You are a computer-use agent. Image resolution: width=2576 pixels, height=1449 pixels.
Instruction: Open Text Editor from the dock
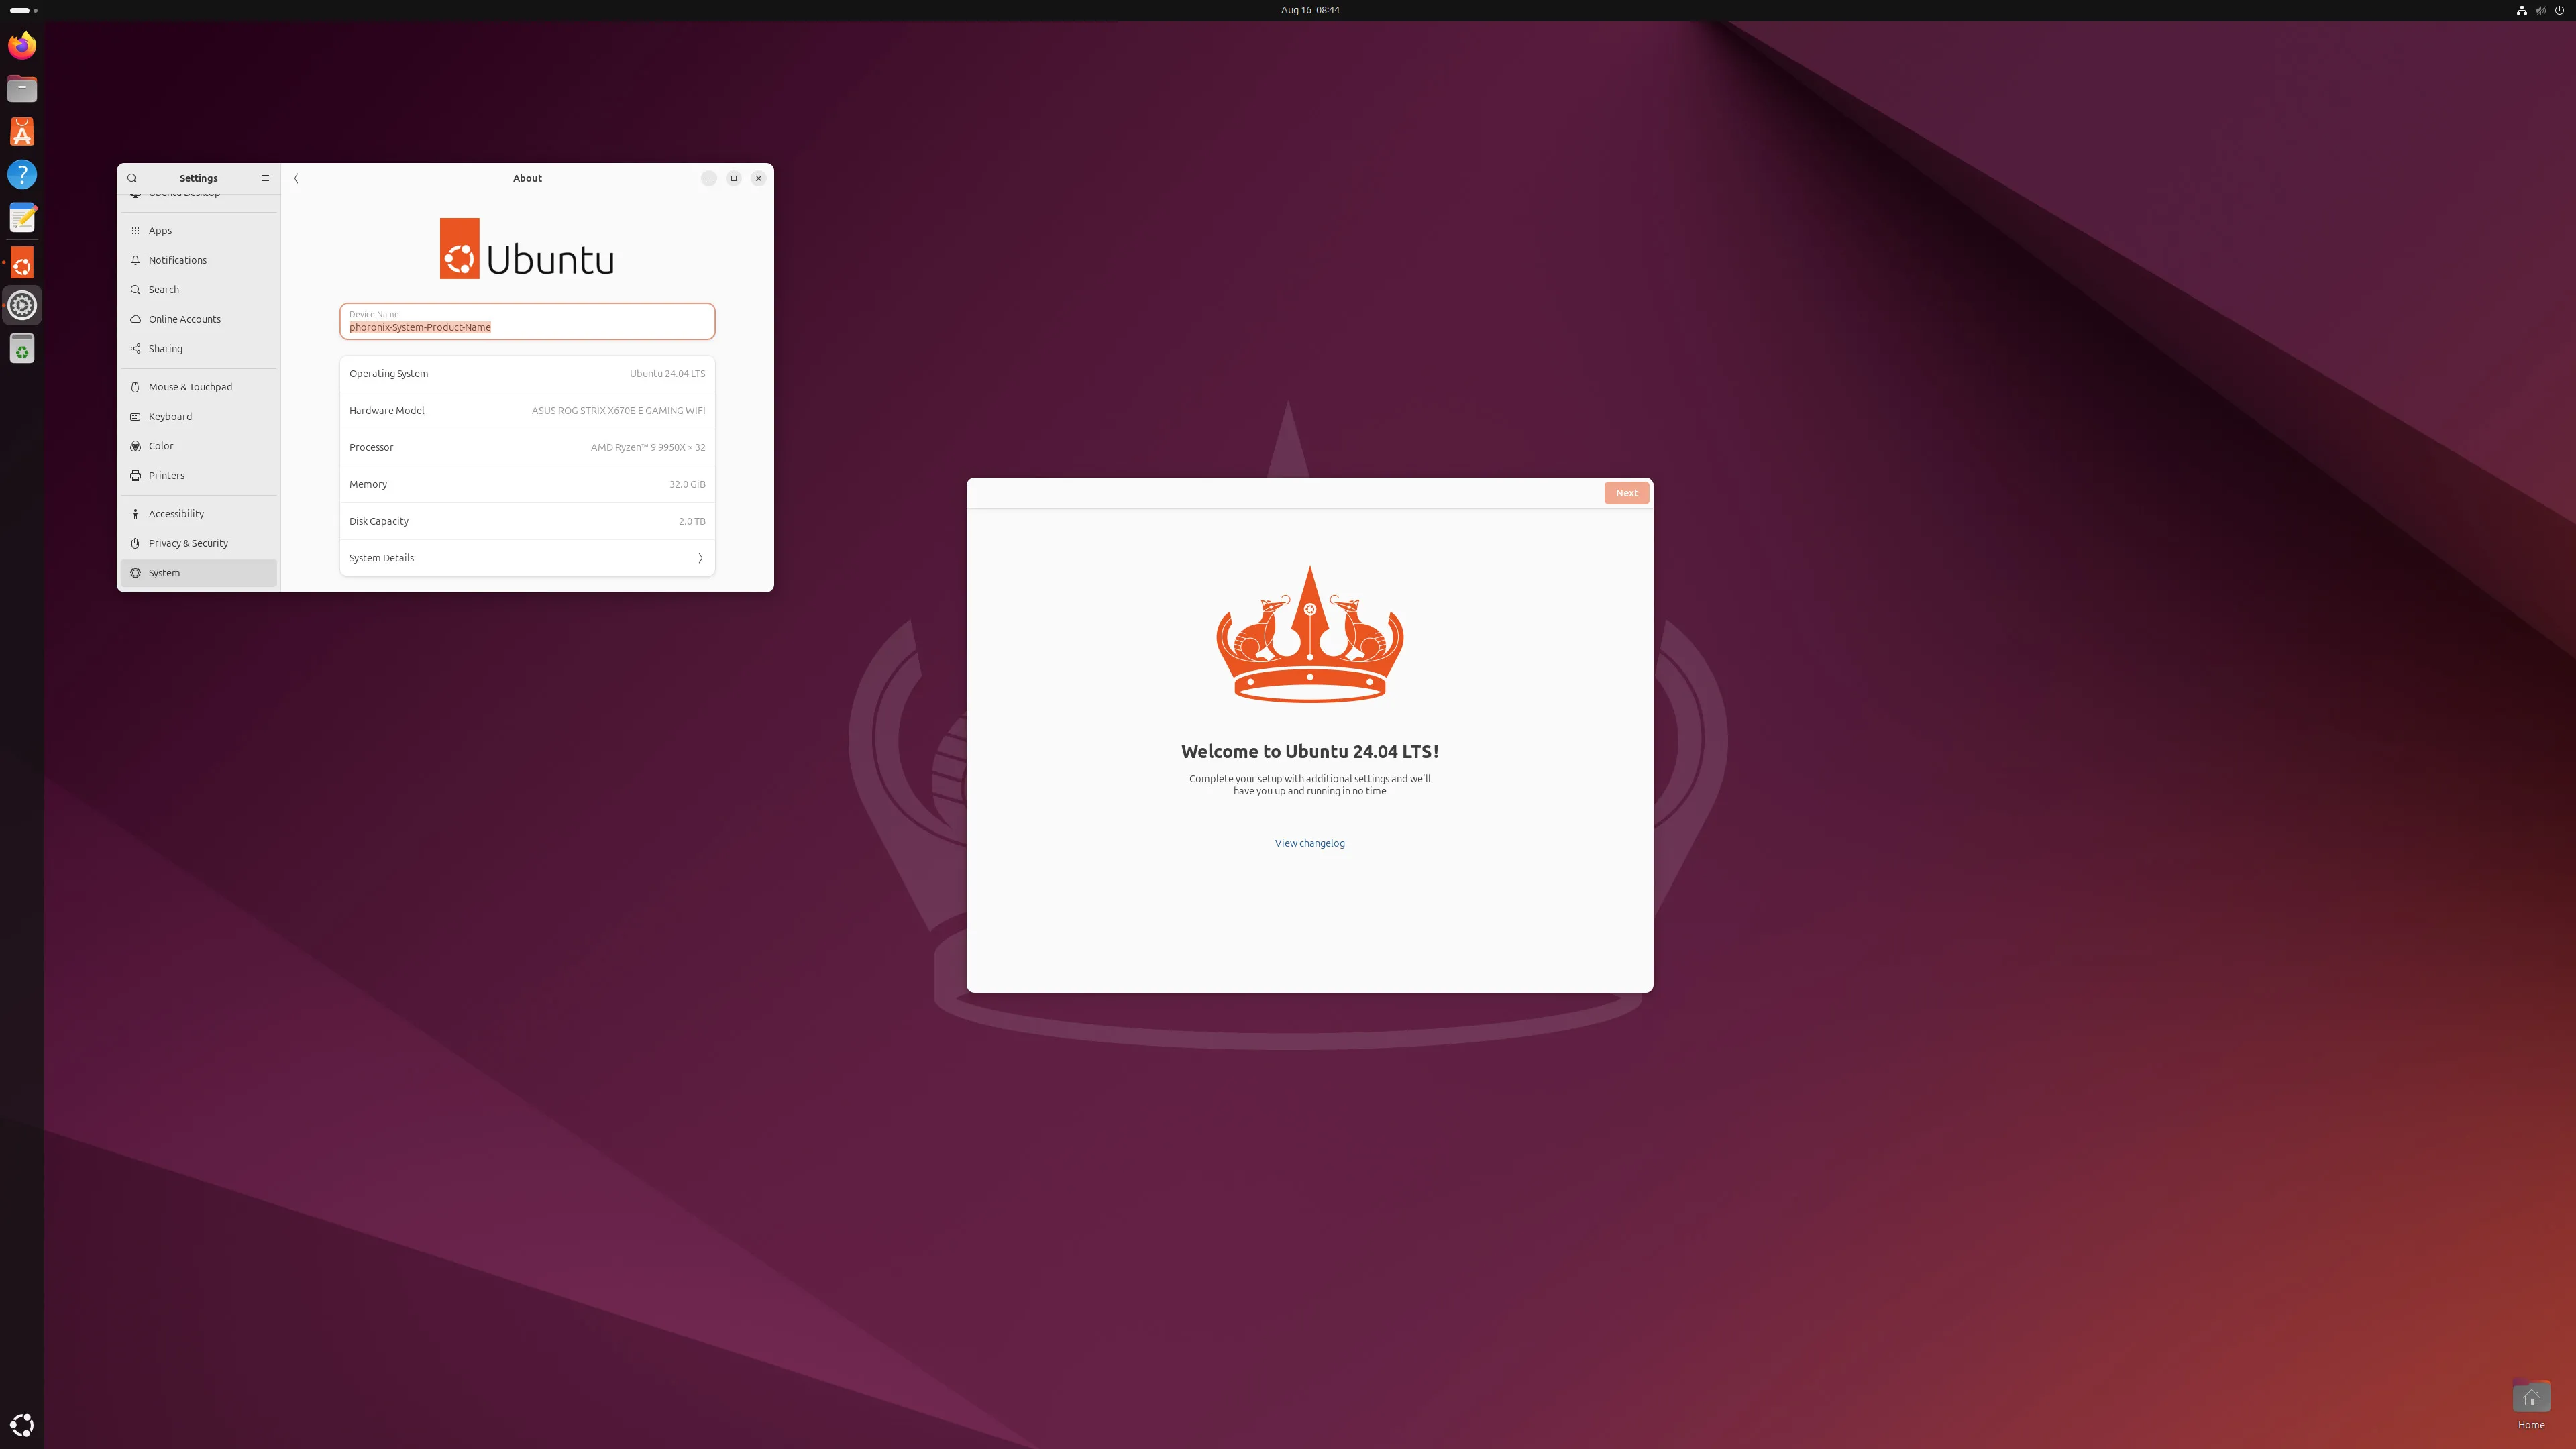pos(22,218)
